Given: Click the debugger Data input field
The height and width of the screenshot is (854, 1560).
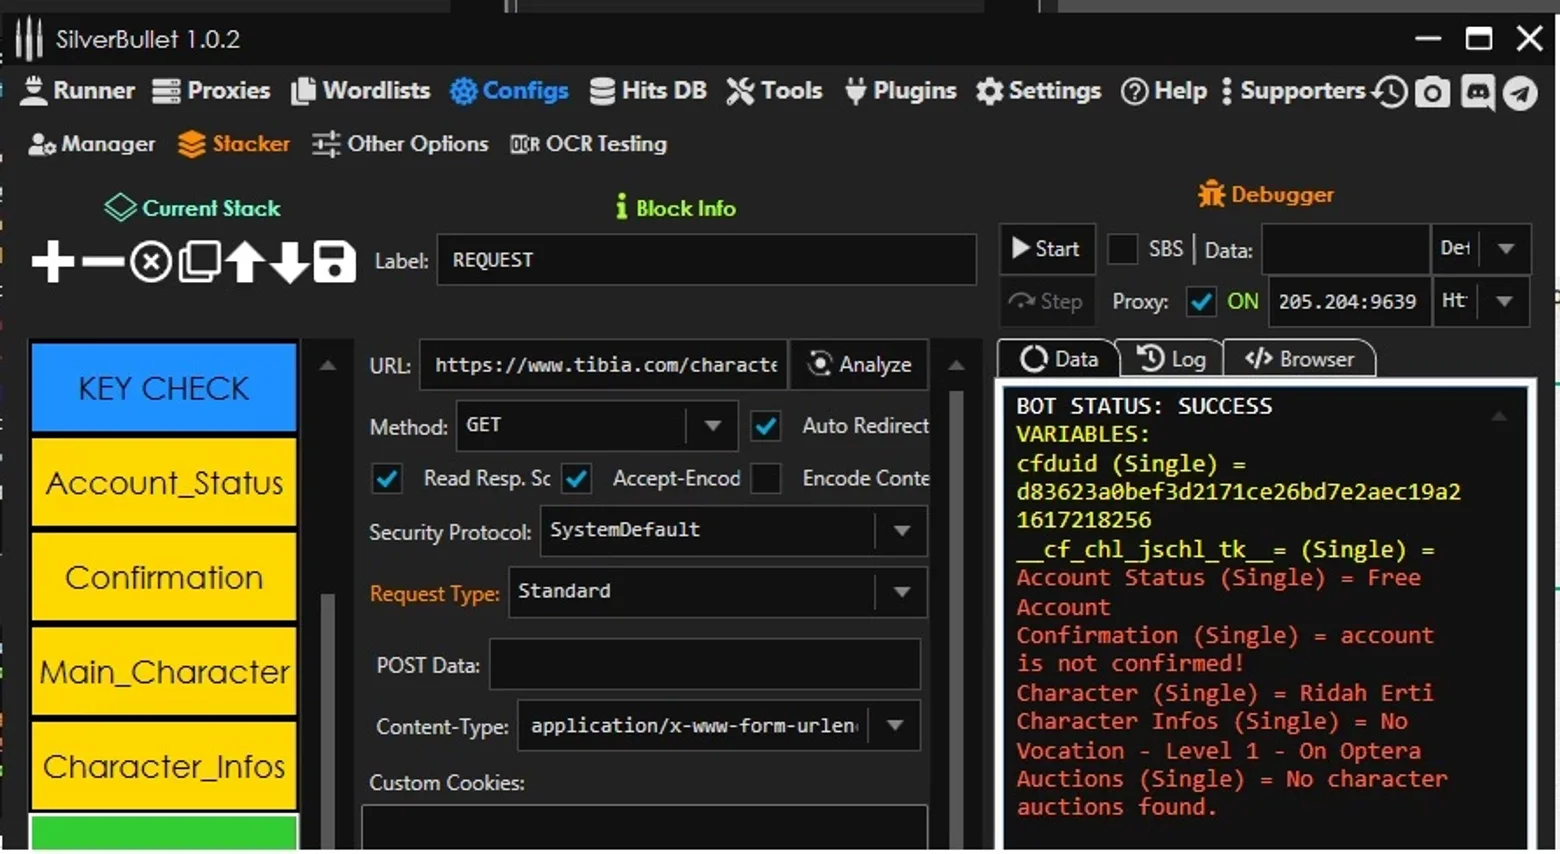Looking at the screenshot, I should [x=1345, y=249].
